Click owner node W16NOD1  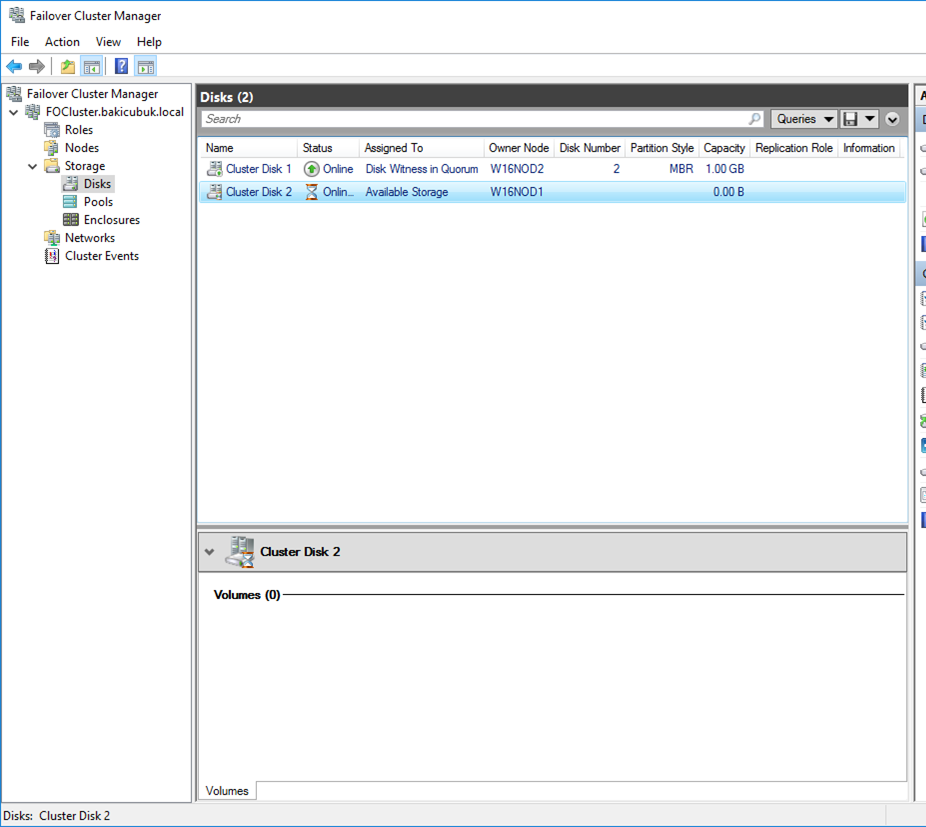click(x=516, y=192)
